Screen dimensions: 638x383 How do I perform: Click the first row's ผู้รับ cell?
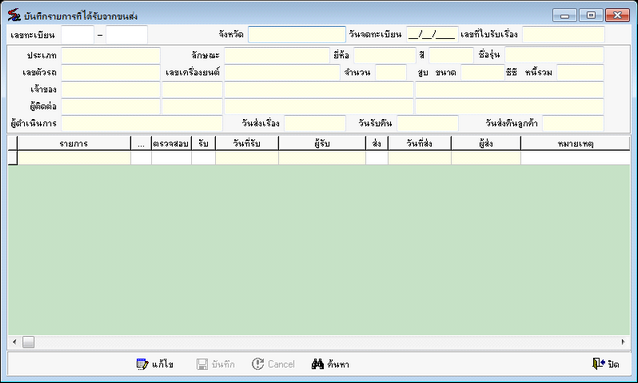322,158
